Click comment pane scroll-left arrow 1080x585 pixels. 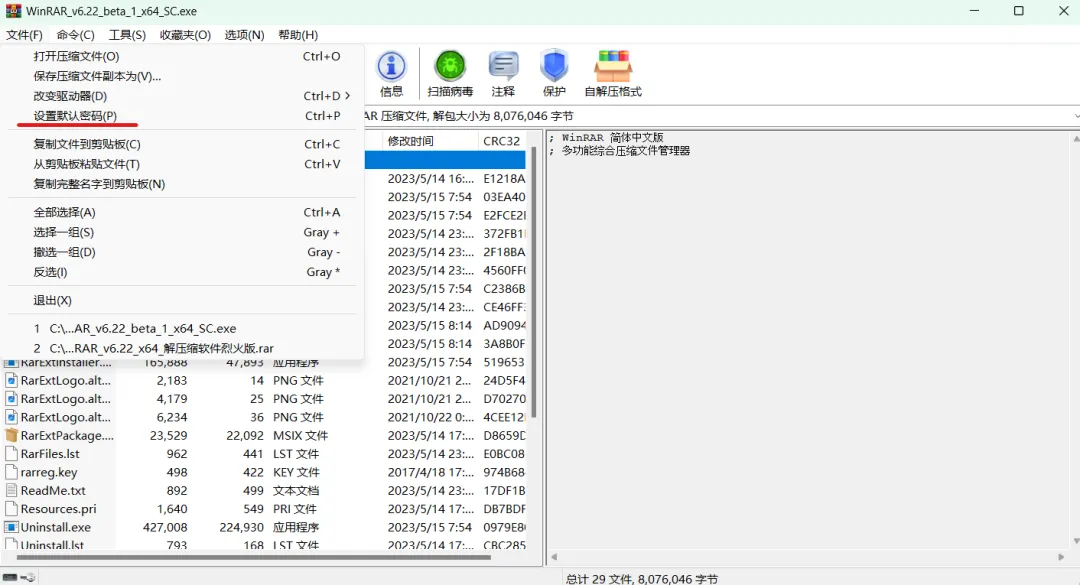pos(554,557)
